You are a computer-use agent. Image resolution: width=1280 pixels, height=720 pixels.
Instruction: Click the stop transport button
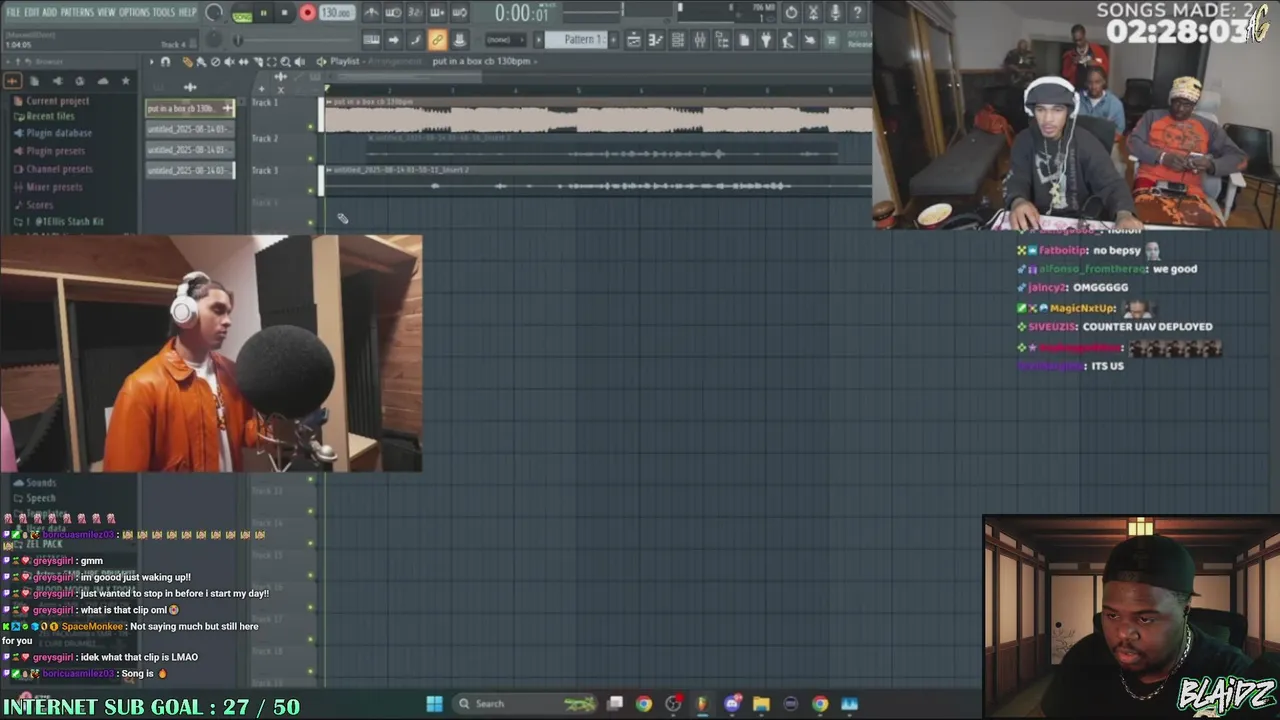(x=284, y=13)
